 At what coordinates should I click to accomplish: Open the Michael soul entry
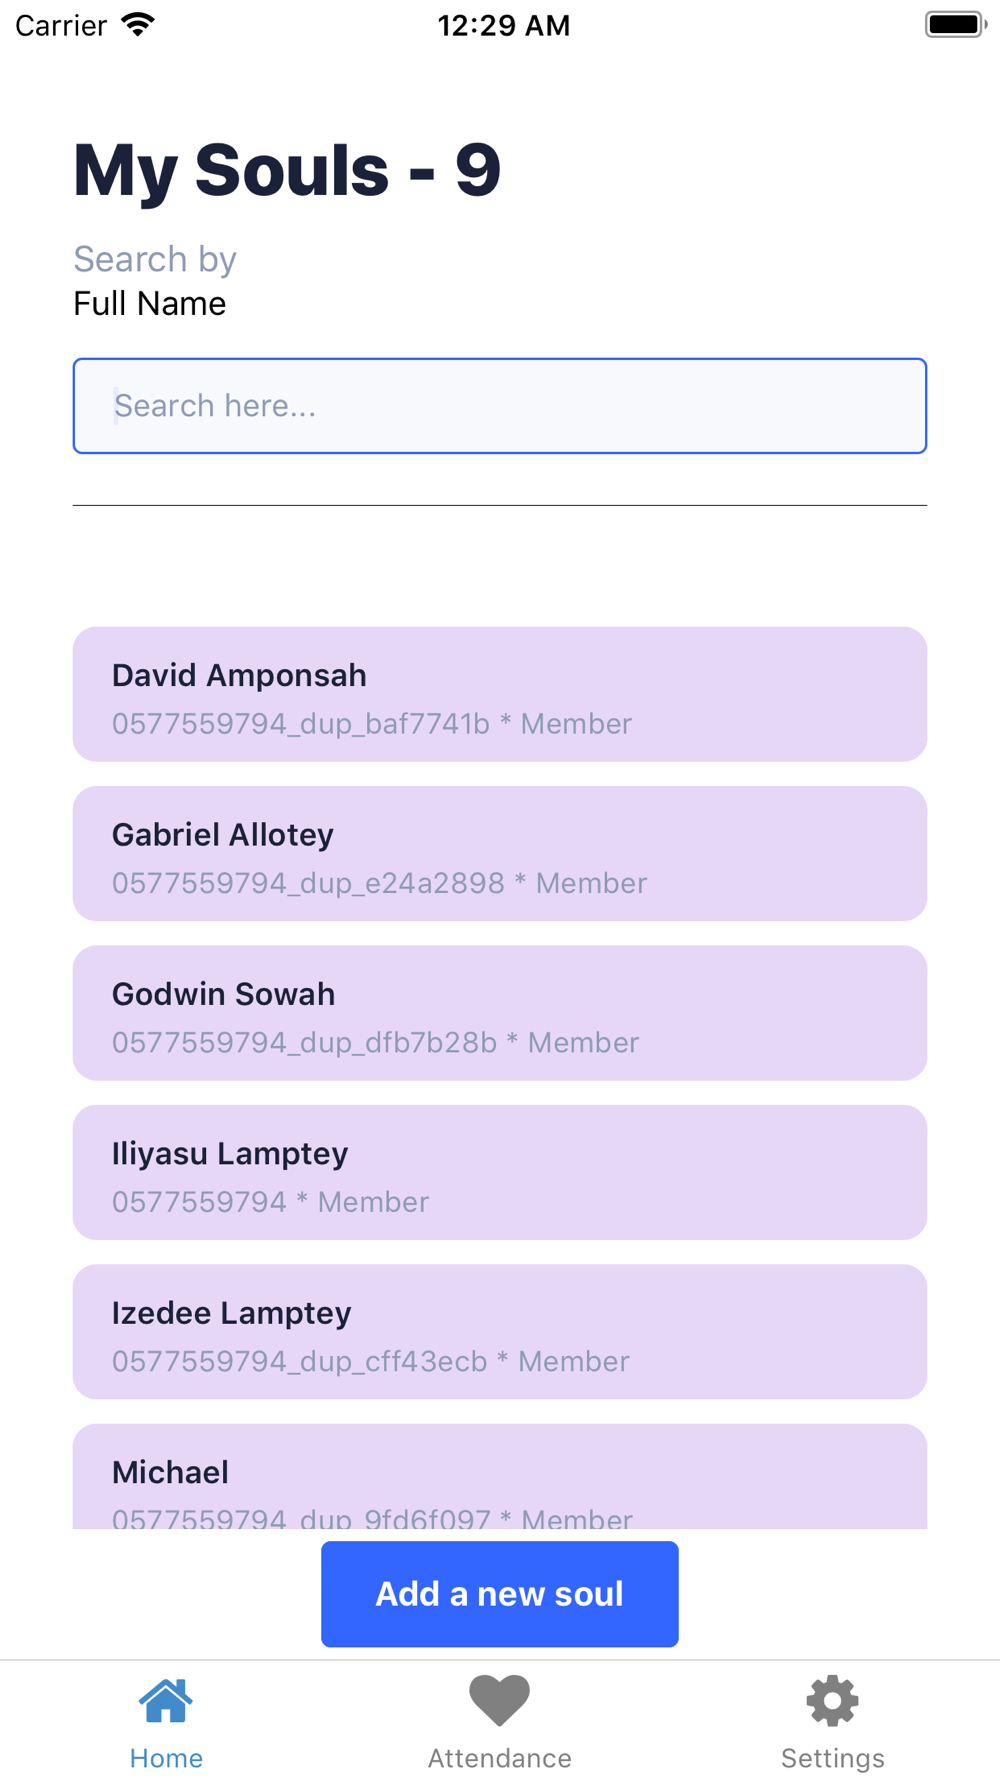click(x=500, y=1477)
